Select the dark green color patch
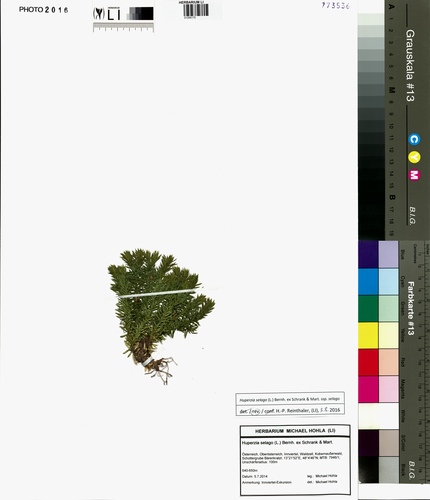Image resolution: width=430 pixels, height=500 pixels. tap(368, 308)
